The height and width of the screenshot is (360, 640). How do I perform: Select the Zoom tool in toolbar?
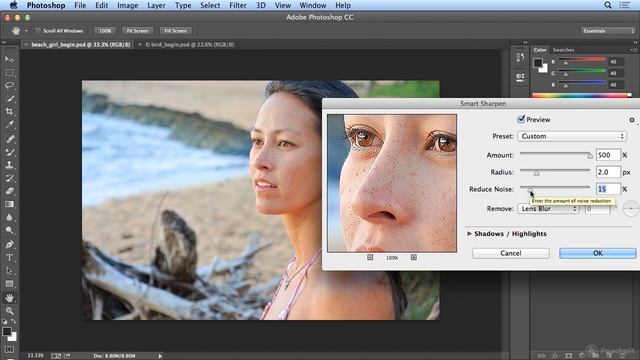(9, 311)
